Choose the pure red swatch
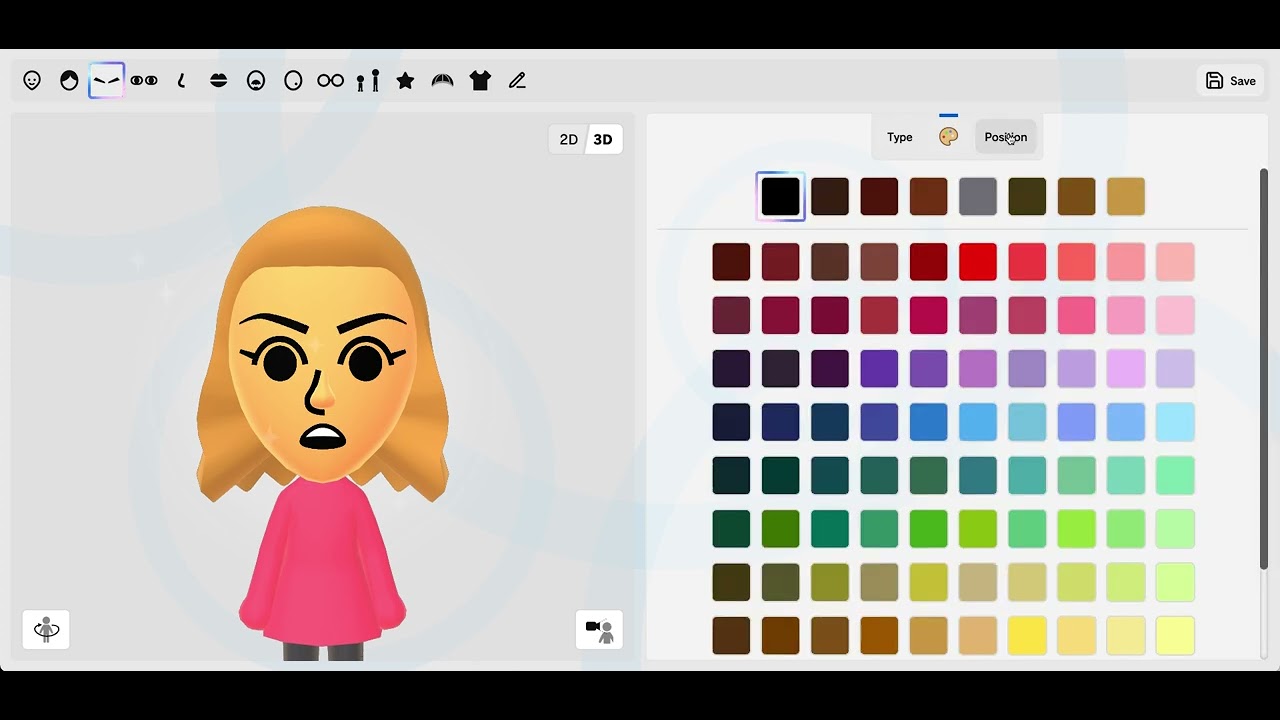 coord(978,262)
